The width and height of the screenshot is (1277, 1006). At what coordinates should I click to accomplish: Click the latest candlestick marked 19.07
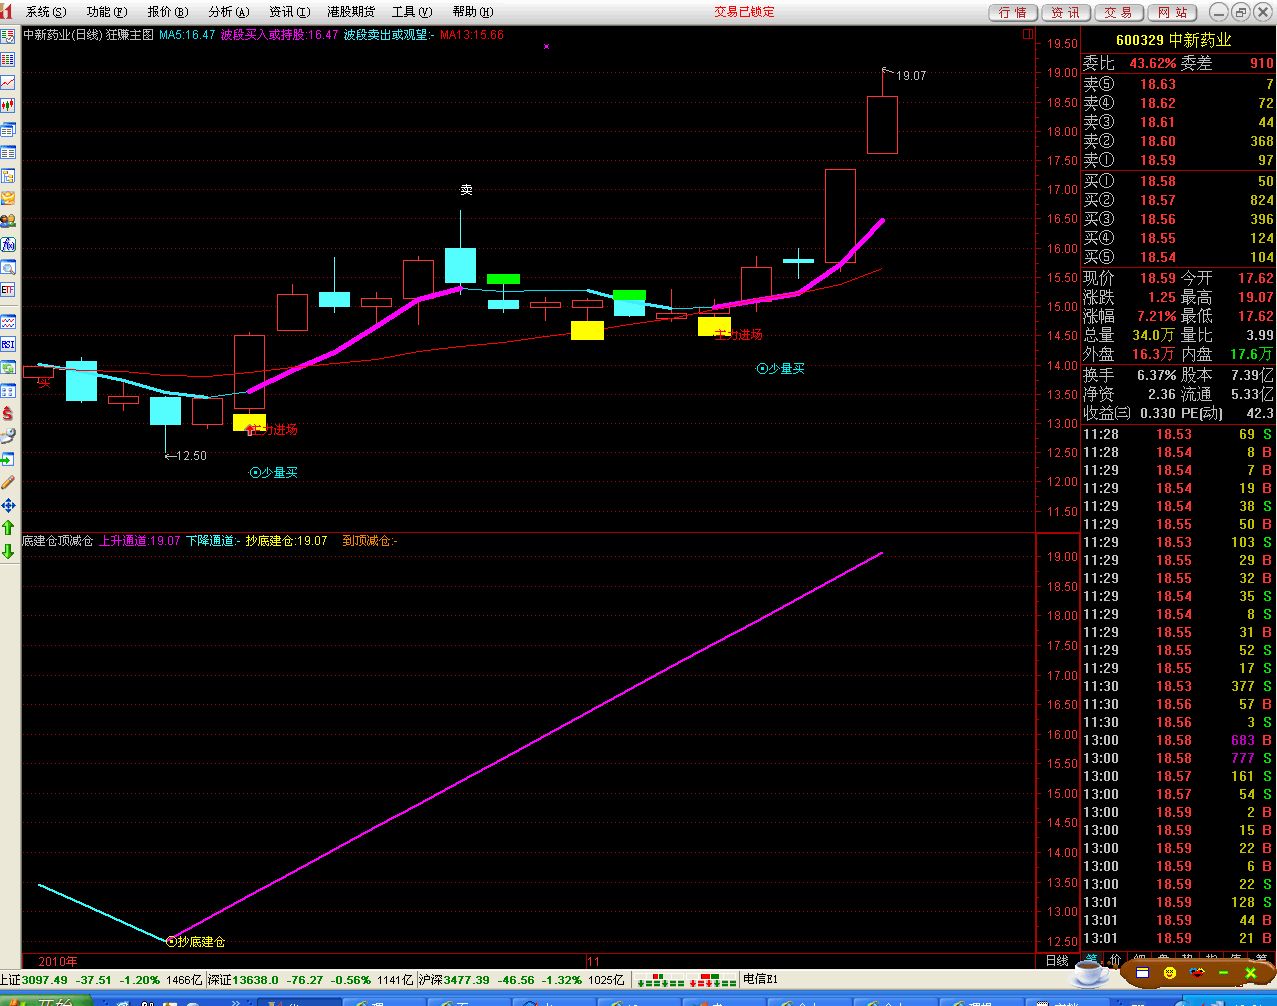pyautogui.click(x=882, y=124)
